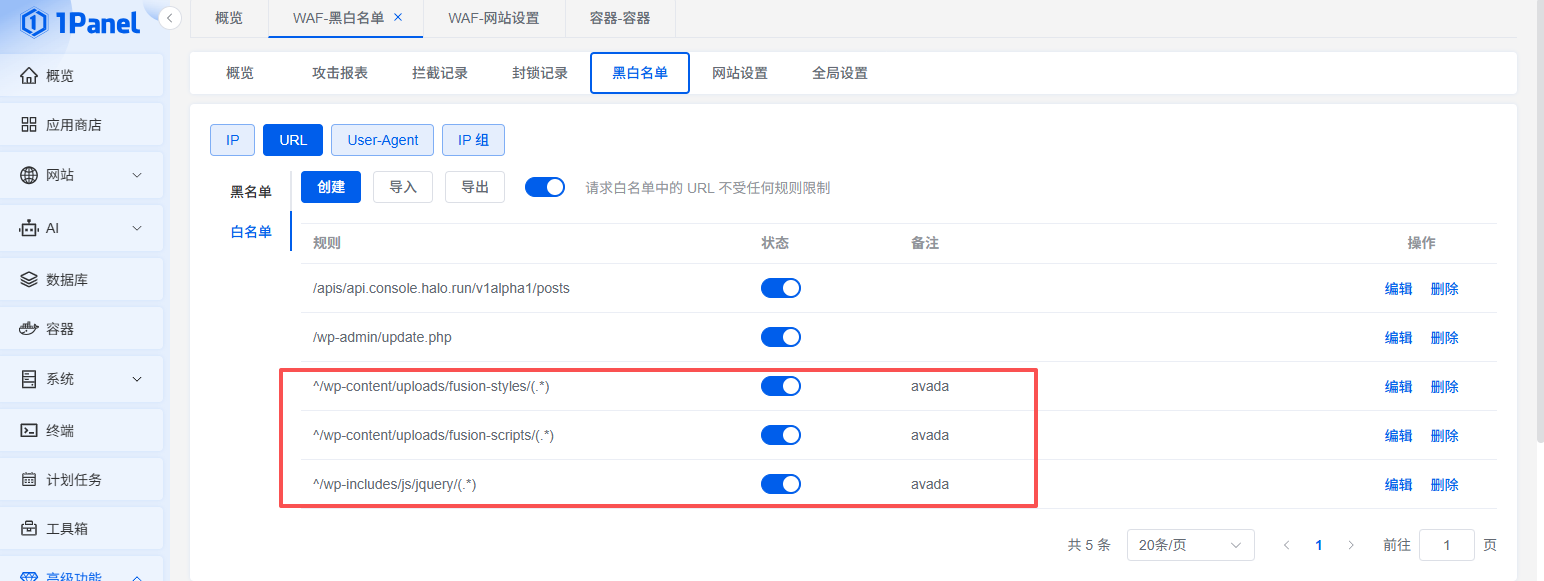Switch to the 容器-容器 top tab
Viewport: 1544px width, 581px height.
point(620,18)
